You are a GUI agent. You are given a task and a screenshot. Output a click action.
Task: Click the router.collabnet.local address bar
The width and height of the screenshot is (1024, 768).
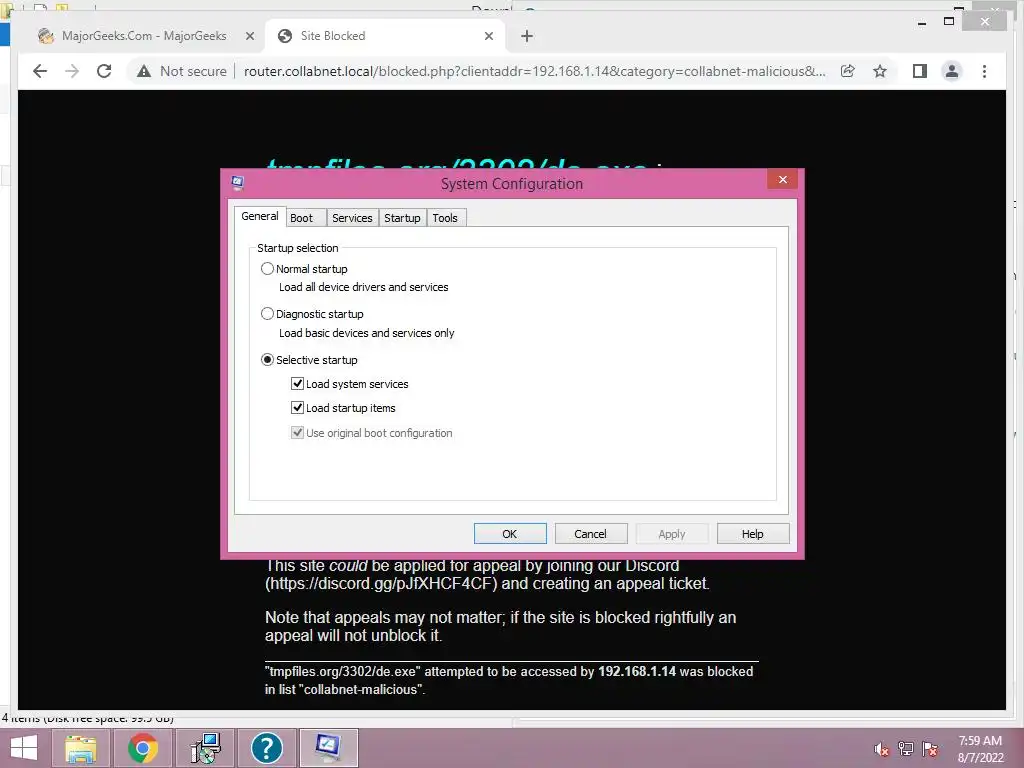point(534,71)
